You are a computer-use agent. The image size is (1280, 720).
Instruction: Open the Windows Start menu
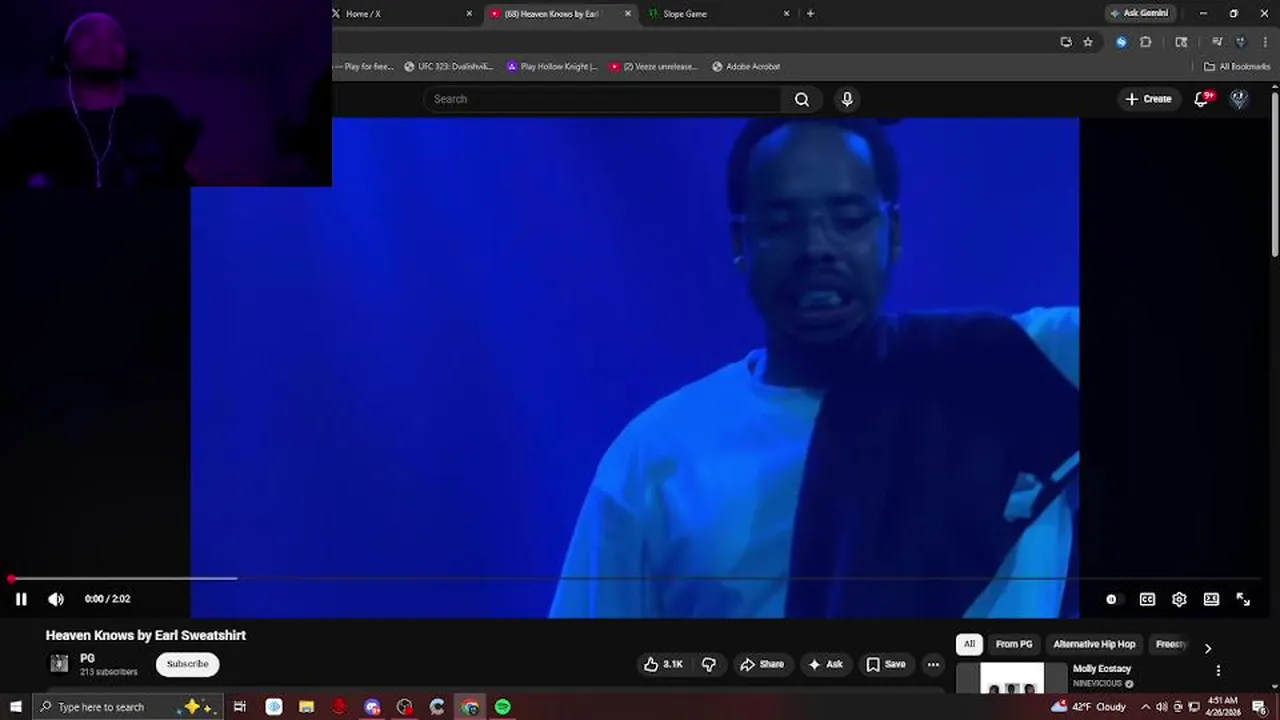coord(15,707)
